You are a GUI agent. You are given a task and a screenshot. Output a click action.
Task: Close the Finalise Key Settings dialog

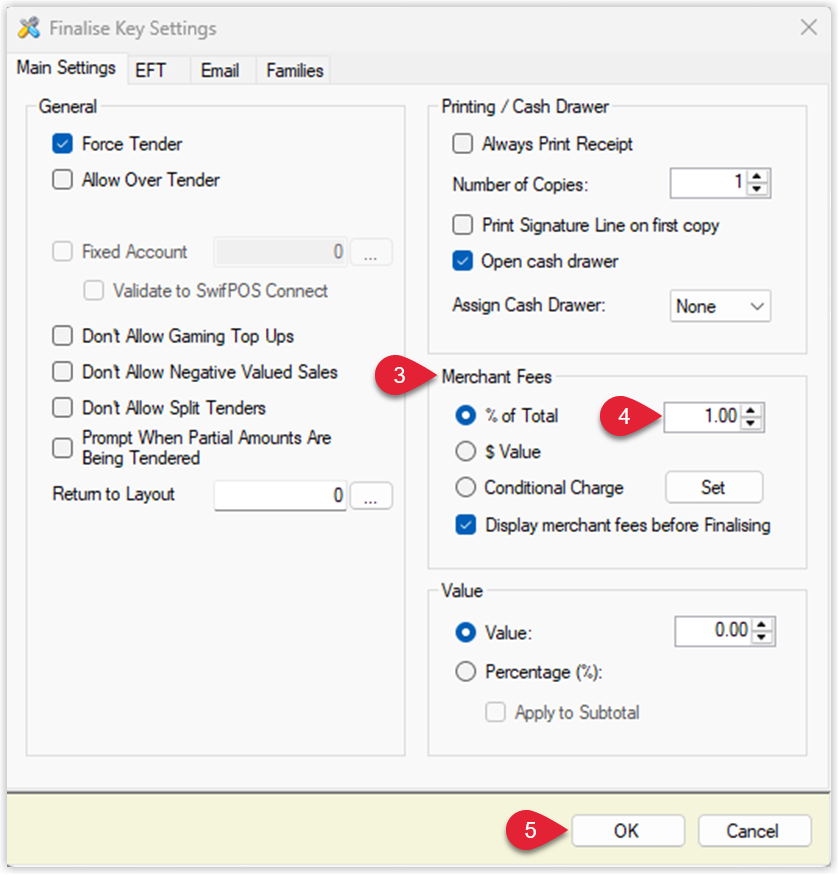tap(808, 27)
